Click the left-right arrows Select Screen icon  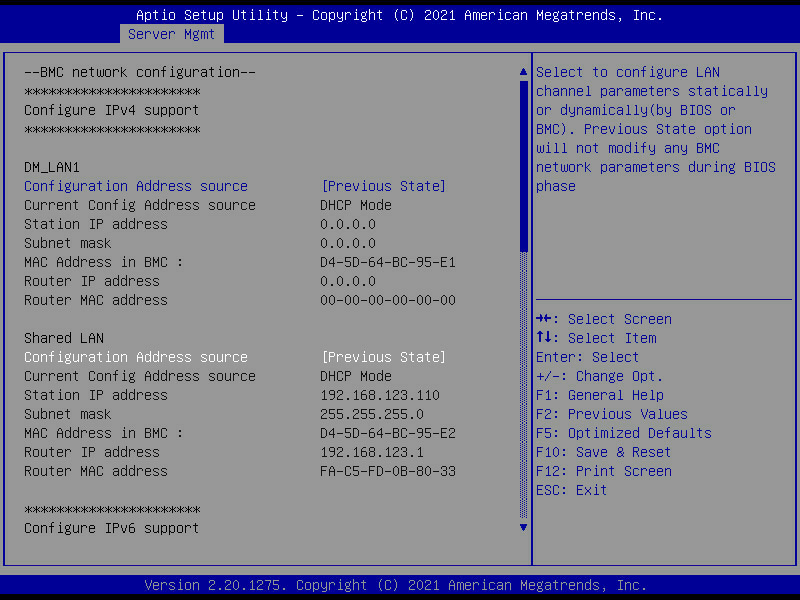point(545,319)
